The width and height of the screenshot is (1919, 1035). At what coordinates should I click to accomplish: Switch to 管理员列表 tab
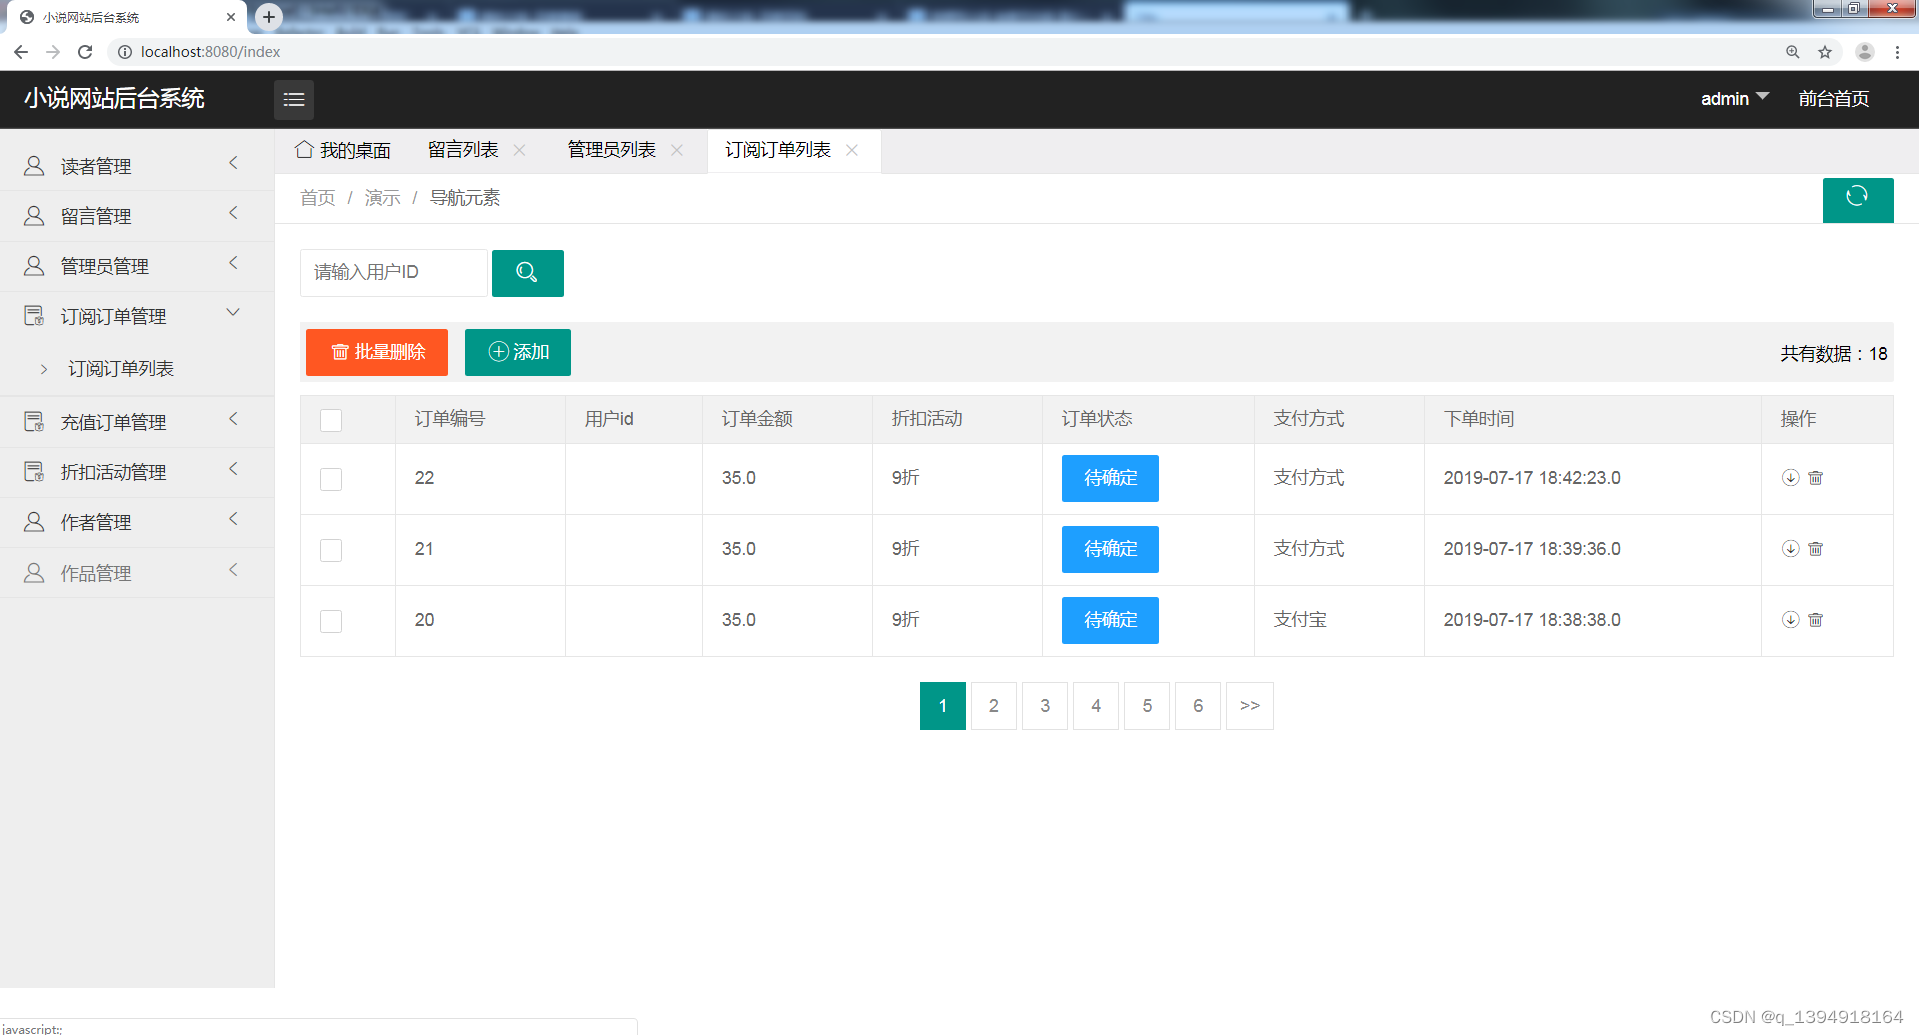point(611,150)
